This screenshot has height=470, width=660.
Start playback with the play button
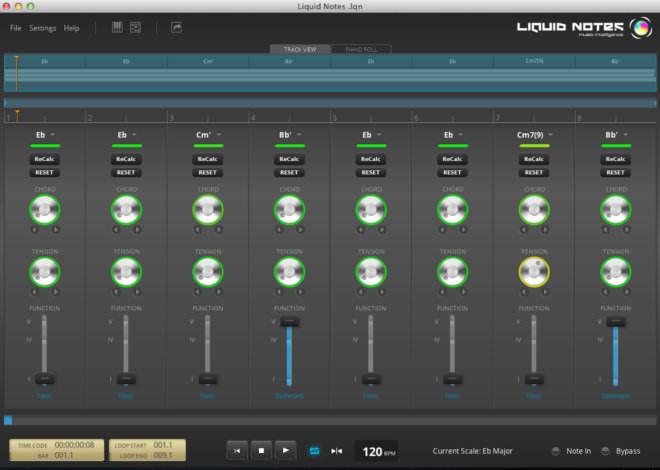285,451
